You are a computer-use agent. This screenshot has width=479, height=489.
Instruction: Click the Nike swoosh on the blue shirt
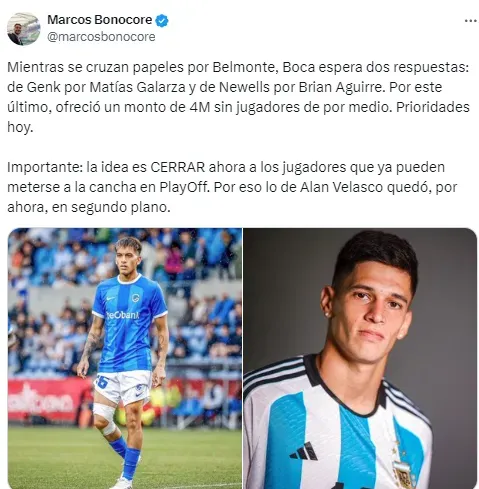tap(111, 299)
